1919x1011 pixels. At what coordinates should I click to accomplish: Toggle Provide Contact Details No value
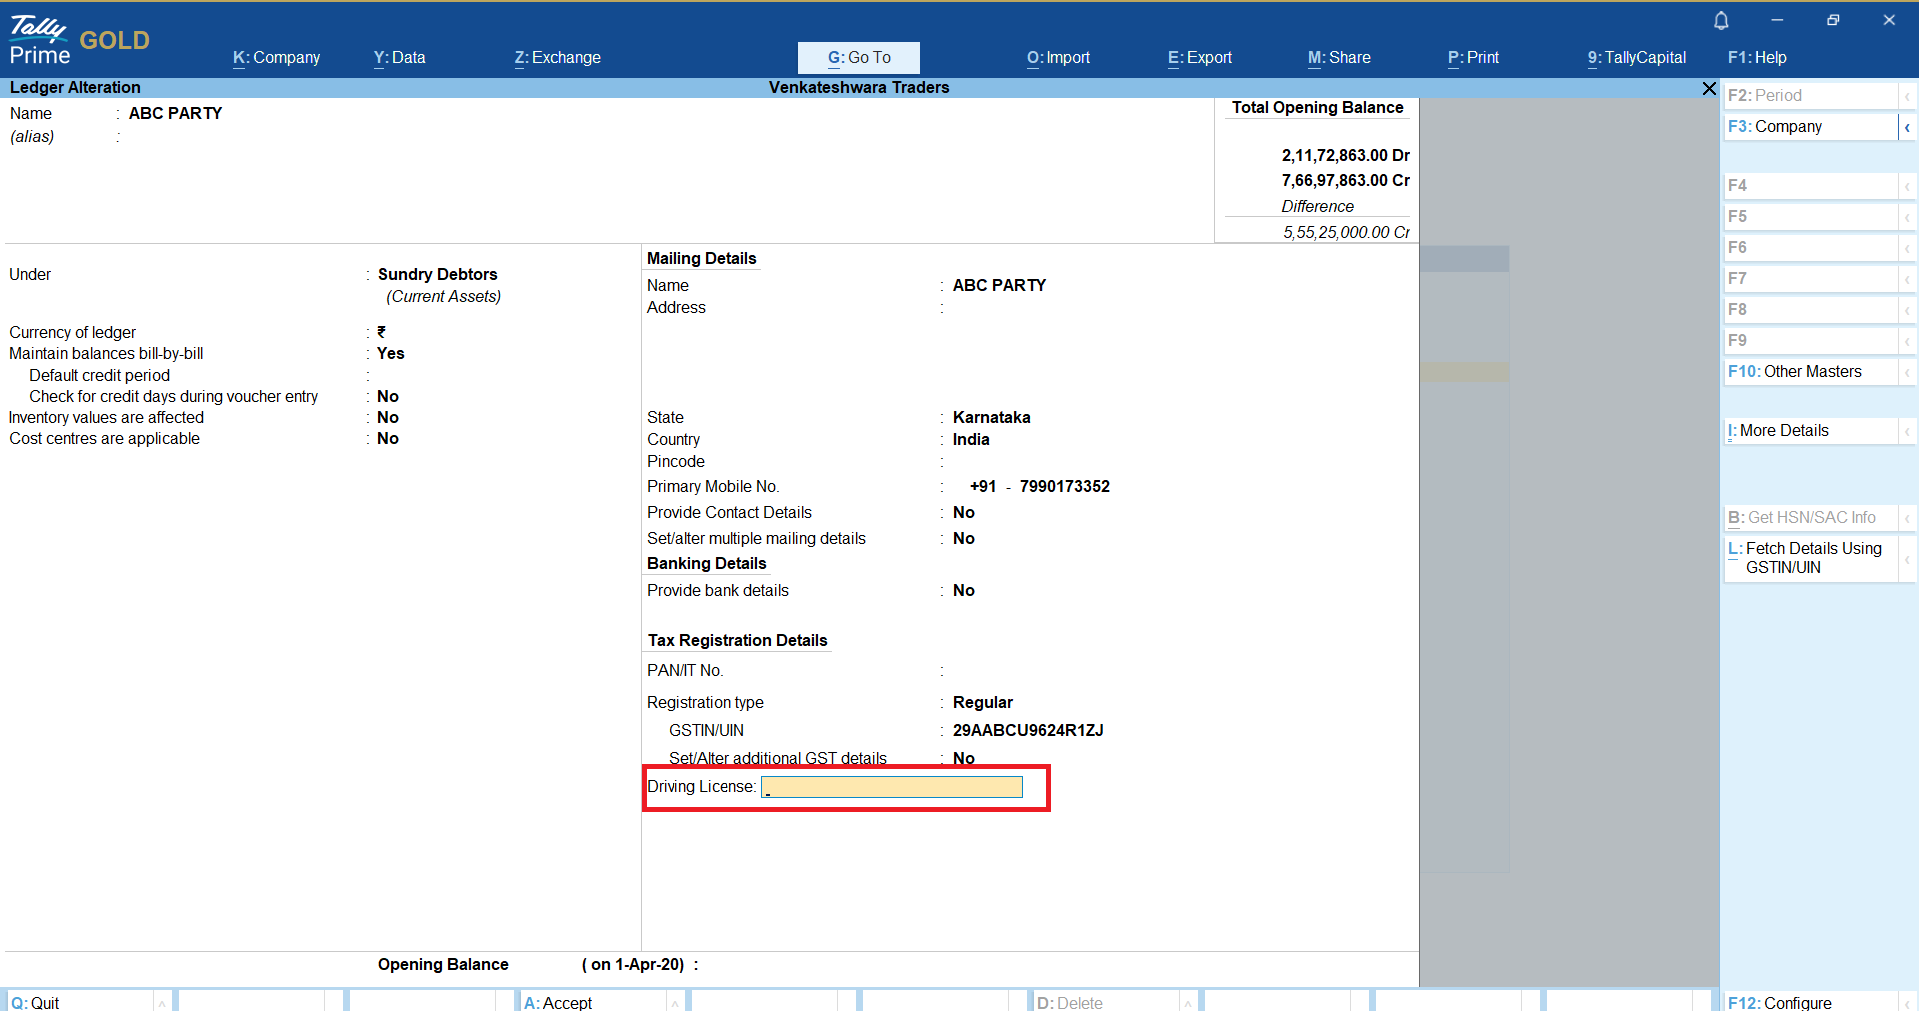tap(963, 513)
